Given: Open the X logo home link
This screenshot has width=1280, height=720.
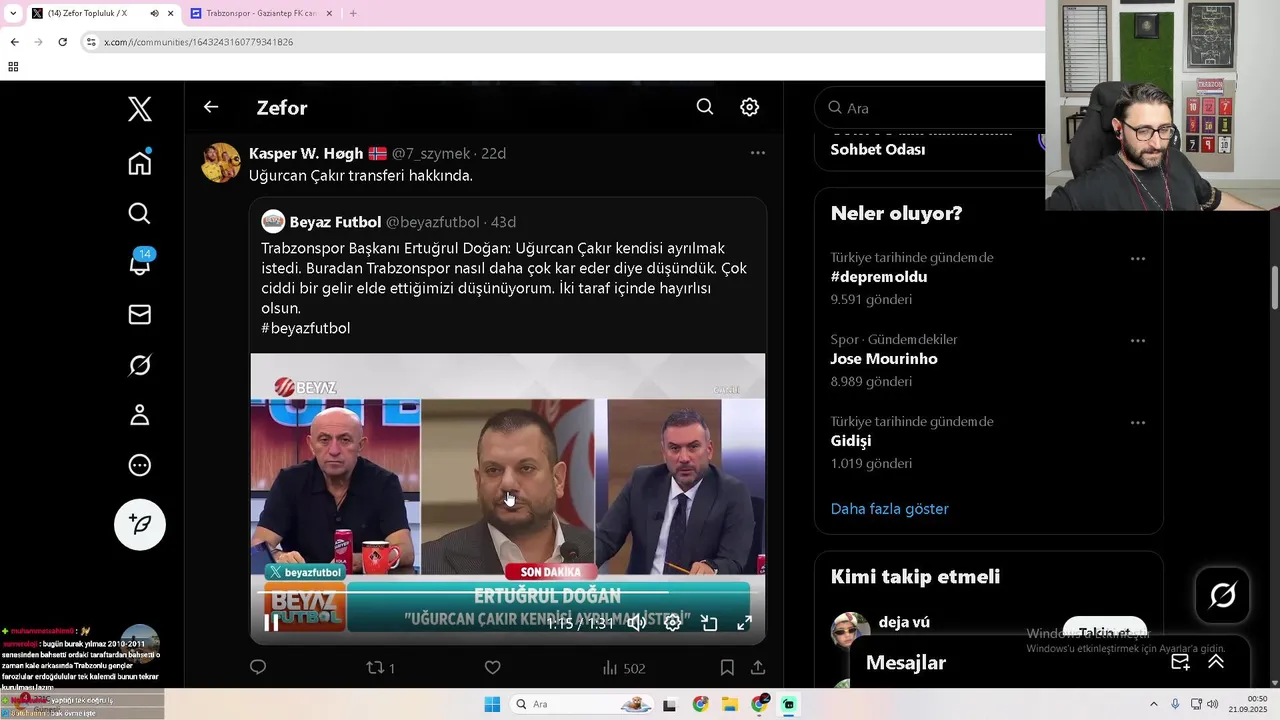Looking at the screenshot, I should coord(140,109).
